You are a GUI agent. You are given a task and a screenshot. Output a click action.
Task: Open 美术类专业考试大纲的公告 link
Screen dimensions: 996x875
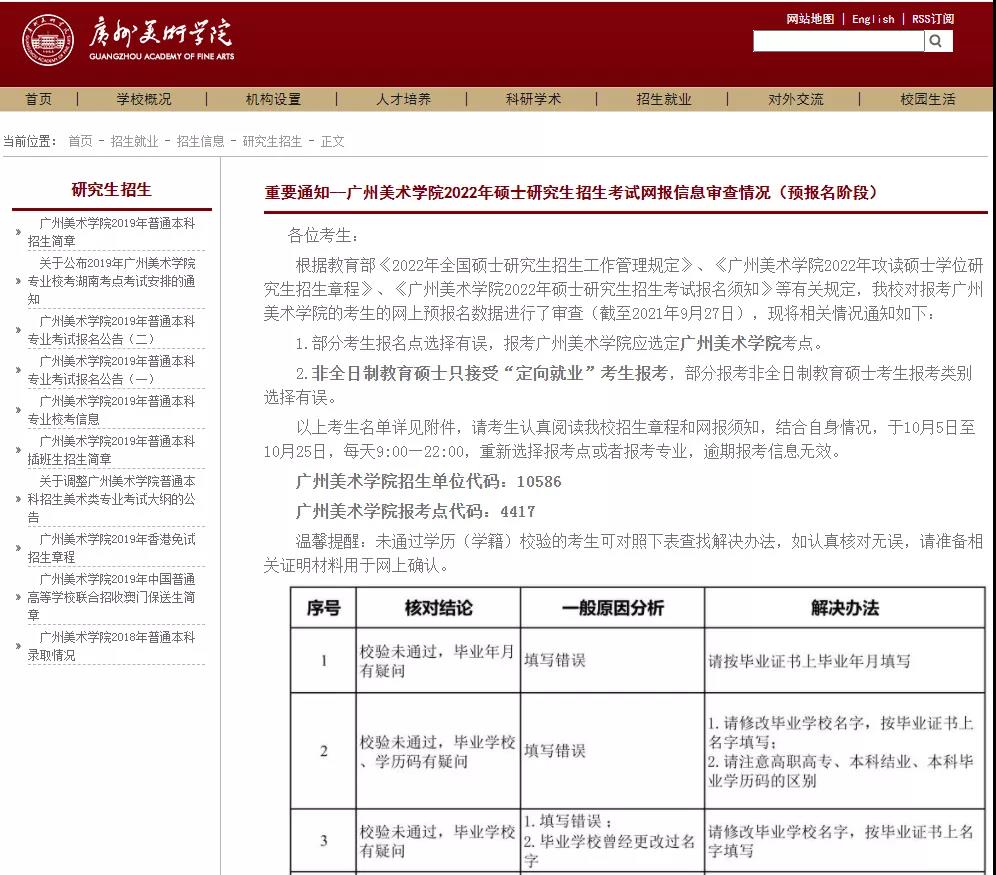112,499
